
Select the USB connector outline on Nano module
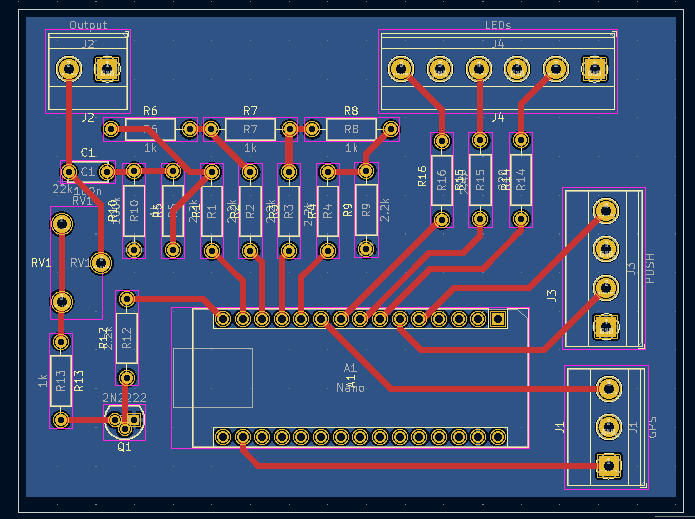click(213, 378)
